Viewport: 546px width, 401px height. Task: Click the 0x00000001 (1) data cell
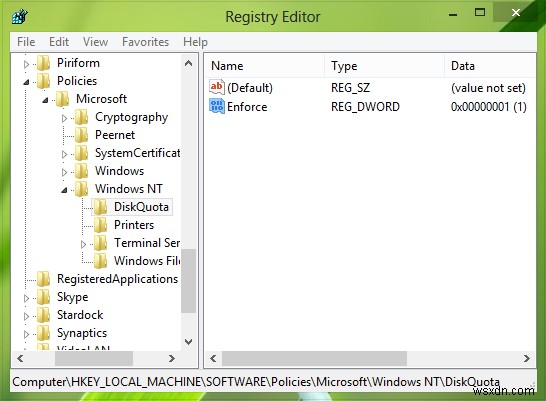[x=489, y=107]
